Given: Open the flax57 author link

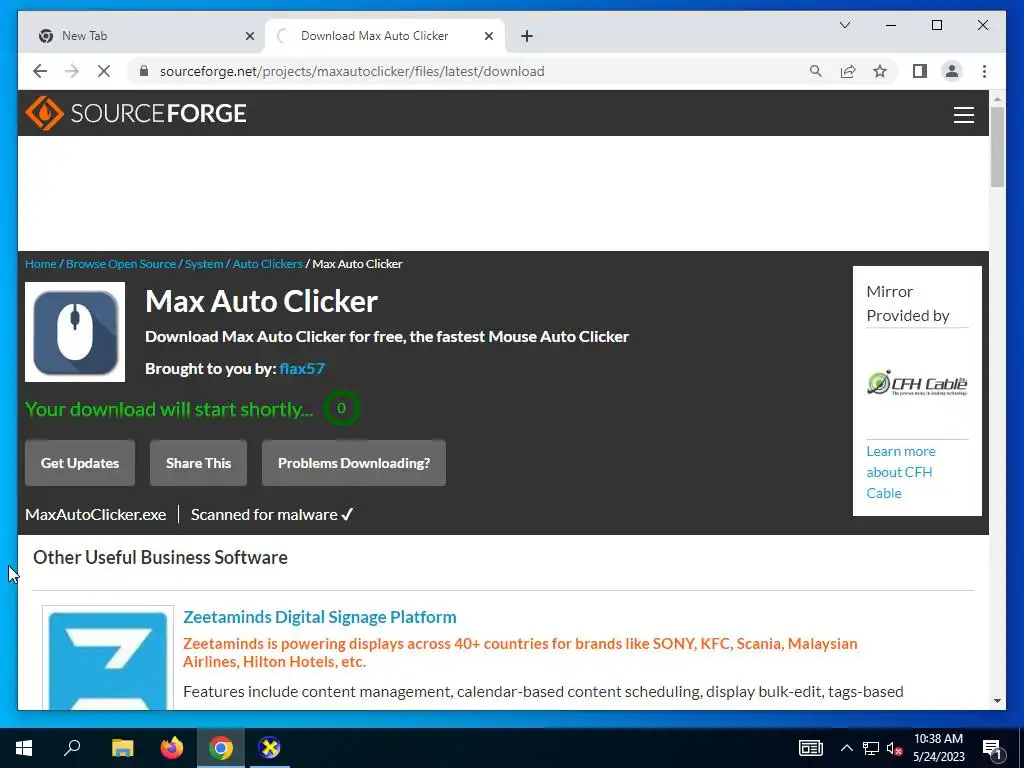Looking at the screenshot, I should tap(302, 368).
